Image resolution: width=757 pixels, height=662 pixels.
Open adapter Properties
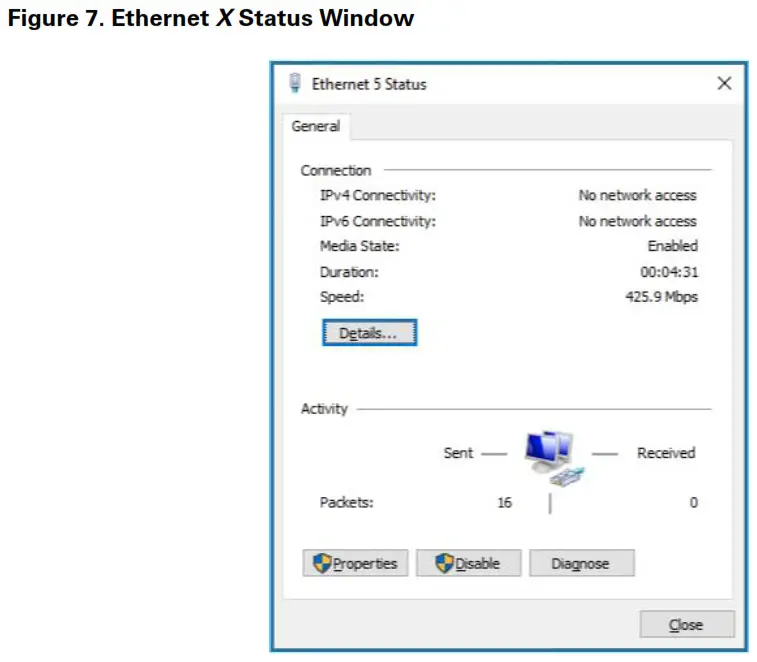tap(355, 563)
